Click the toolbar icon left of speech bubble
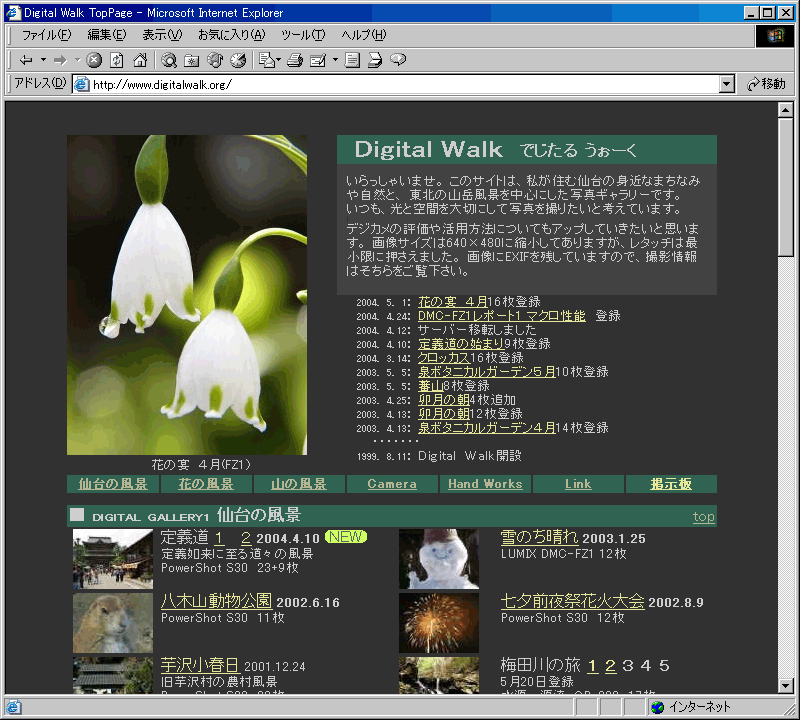The height and width of the screenshot is (720, 800). pyautogui.click(x=375, y=60)
